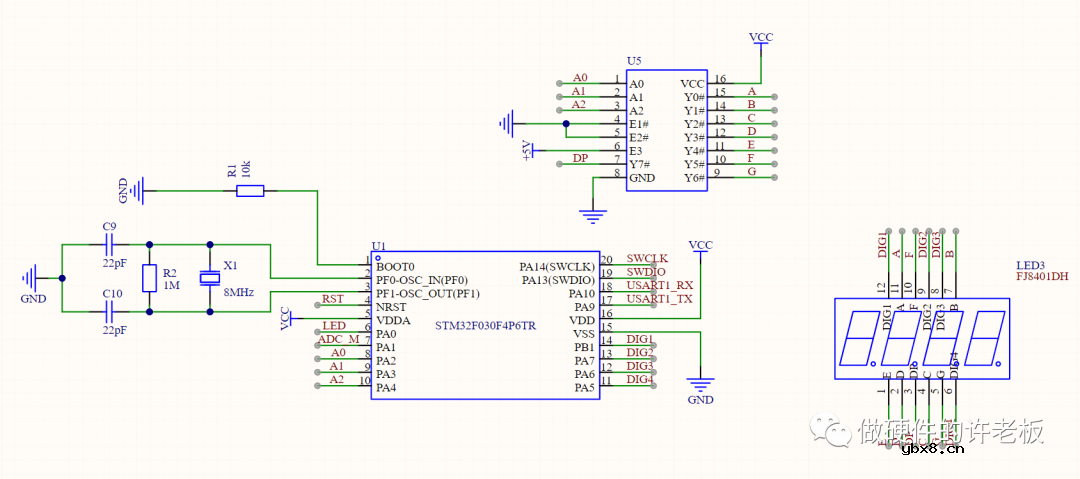This screenshot has width=1080, height=479.
Task: Select the SWCLK net label
Action: pyautogui.click(x=646, y=258)
